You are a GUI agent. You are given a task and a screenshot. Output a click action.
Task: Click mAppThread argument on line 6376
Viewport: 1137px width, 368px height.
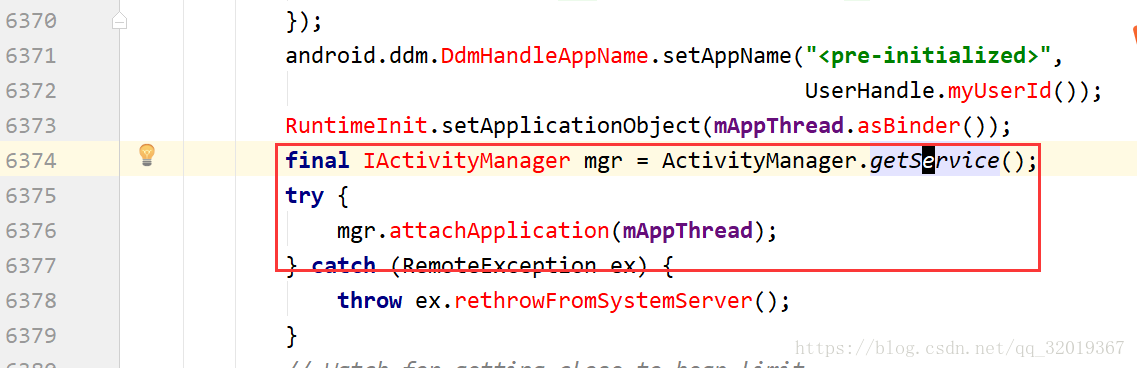(686, 231)
